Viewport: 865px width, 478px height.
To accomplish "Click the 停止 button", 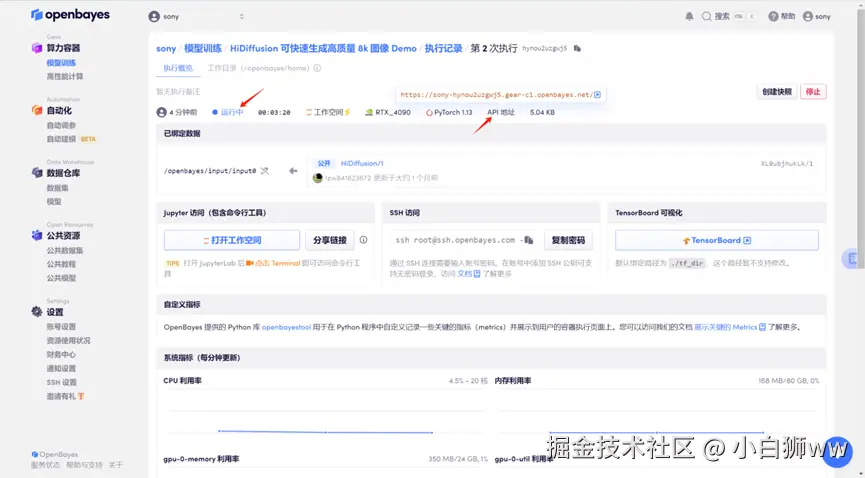I will coord(813,92).
